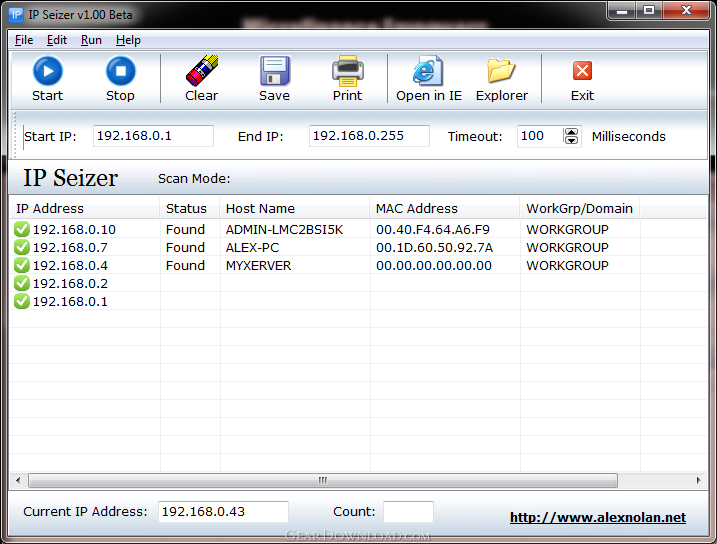717x544 pixels.
Task: Click WORKGROUP cell in ALEX-PC row
Action: pos(567,247)
